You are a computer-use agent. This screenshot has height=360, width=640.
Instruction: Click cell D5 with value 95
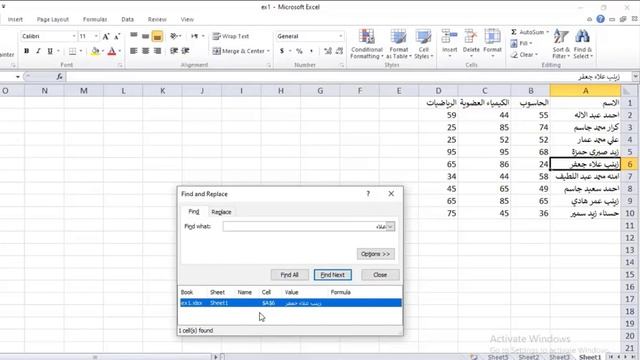tap(438, 152)
